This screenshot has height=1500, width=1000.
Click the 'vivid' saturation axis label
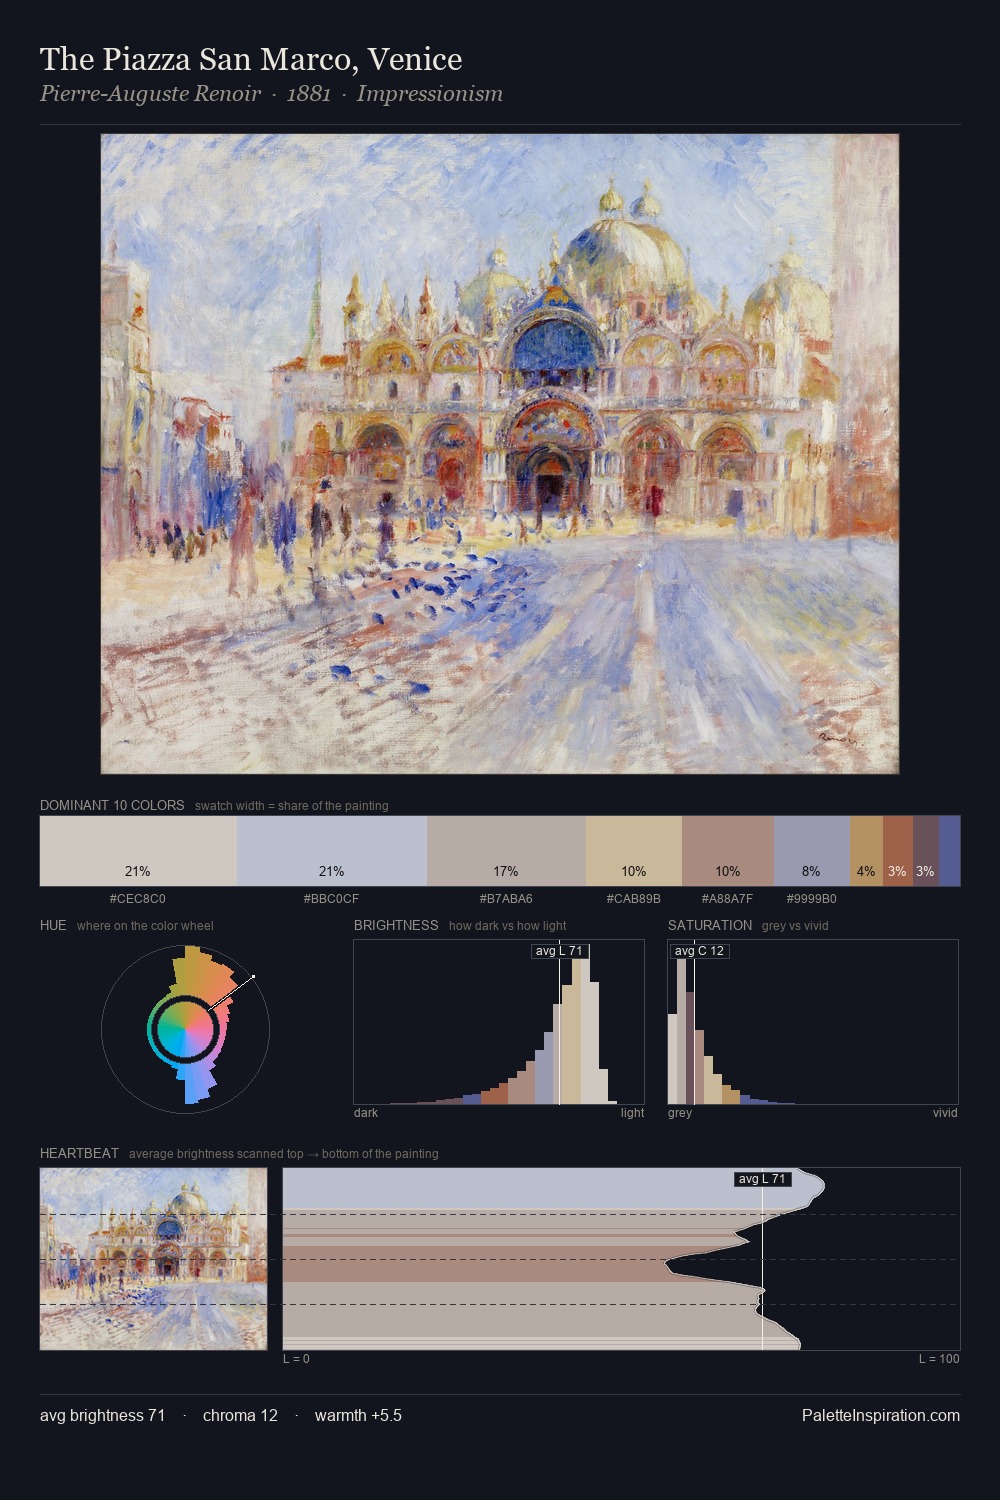945,1113
